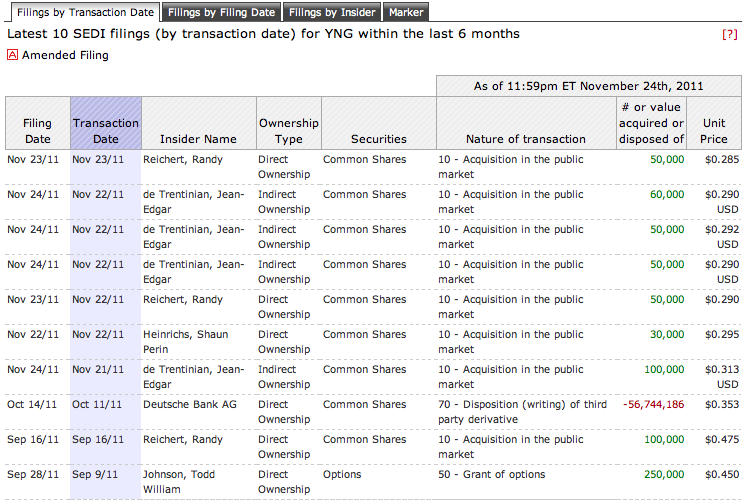Click the Nature of transaction header
This screenshot has height=504, width=747.
[526, 139]
